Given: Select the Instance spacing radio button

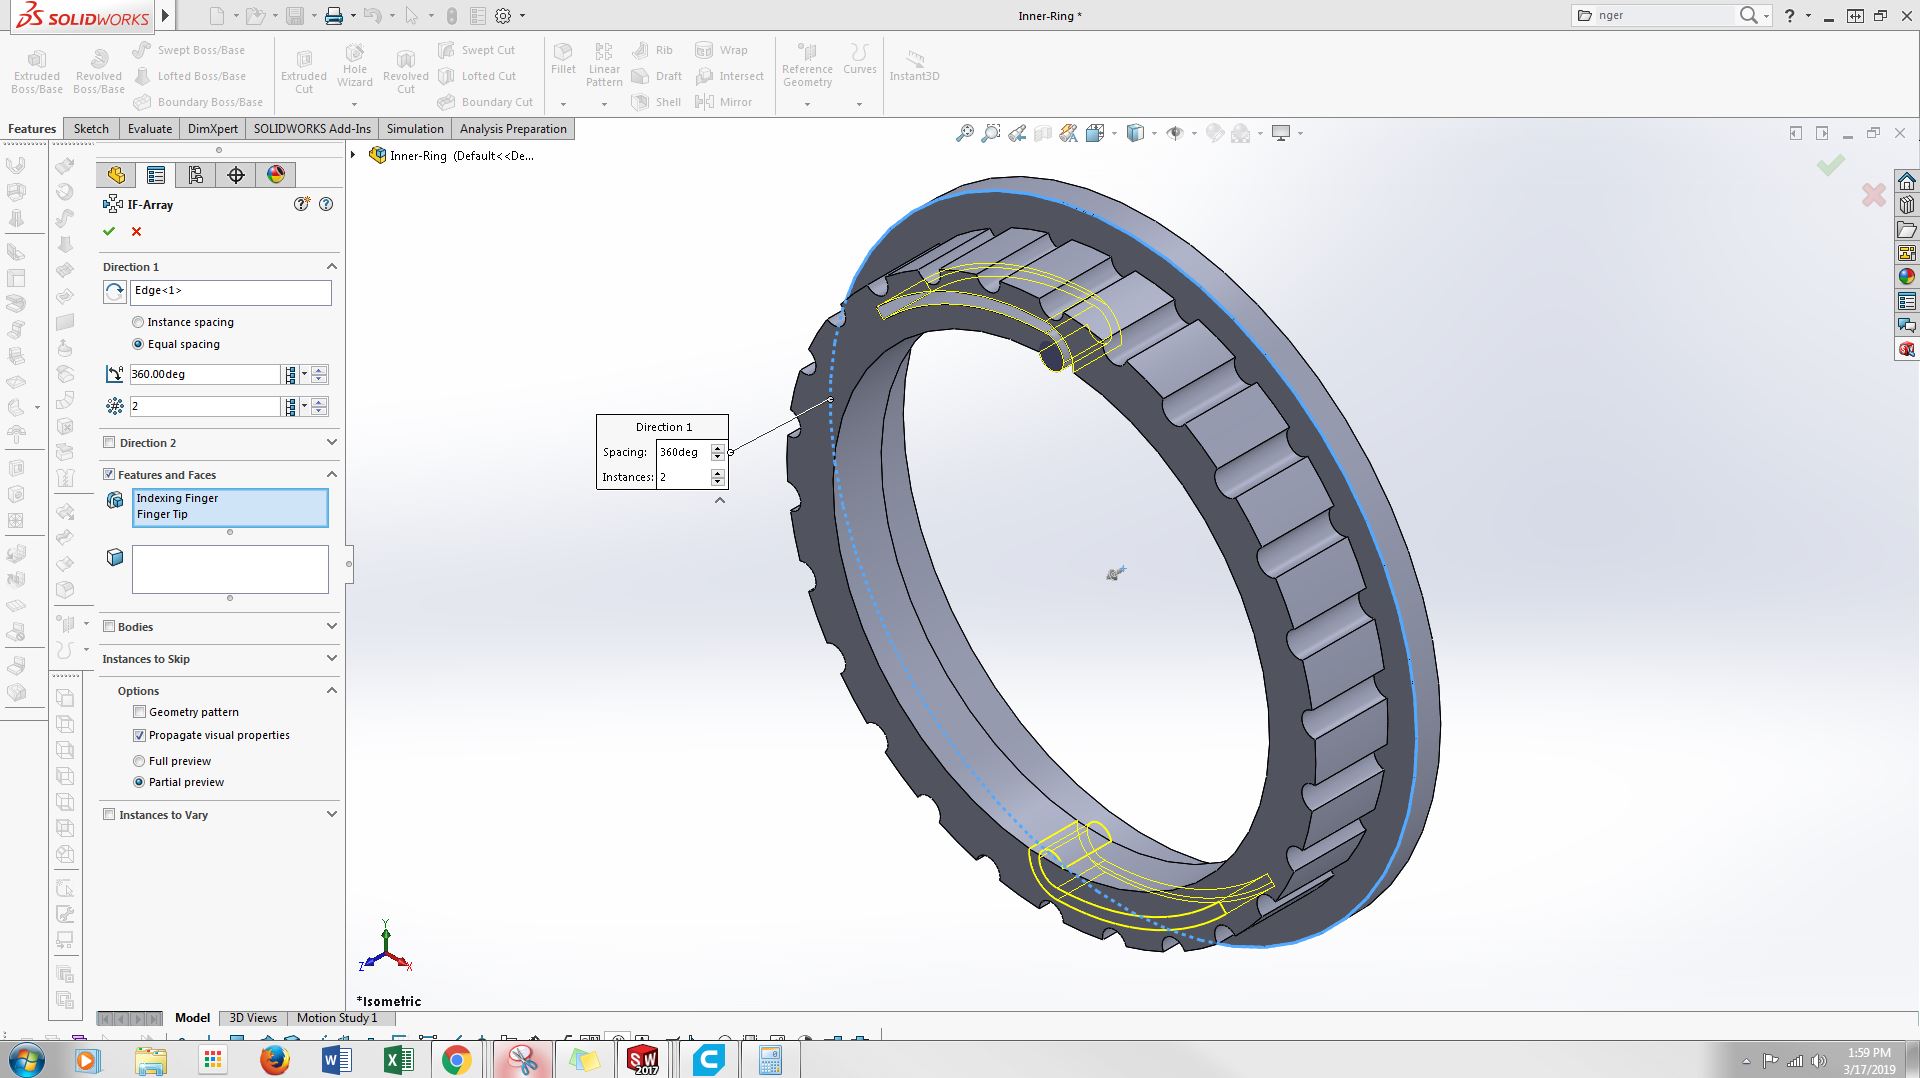Looking at the screenshot, I should point(138,322).
